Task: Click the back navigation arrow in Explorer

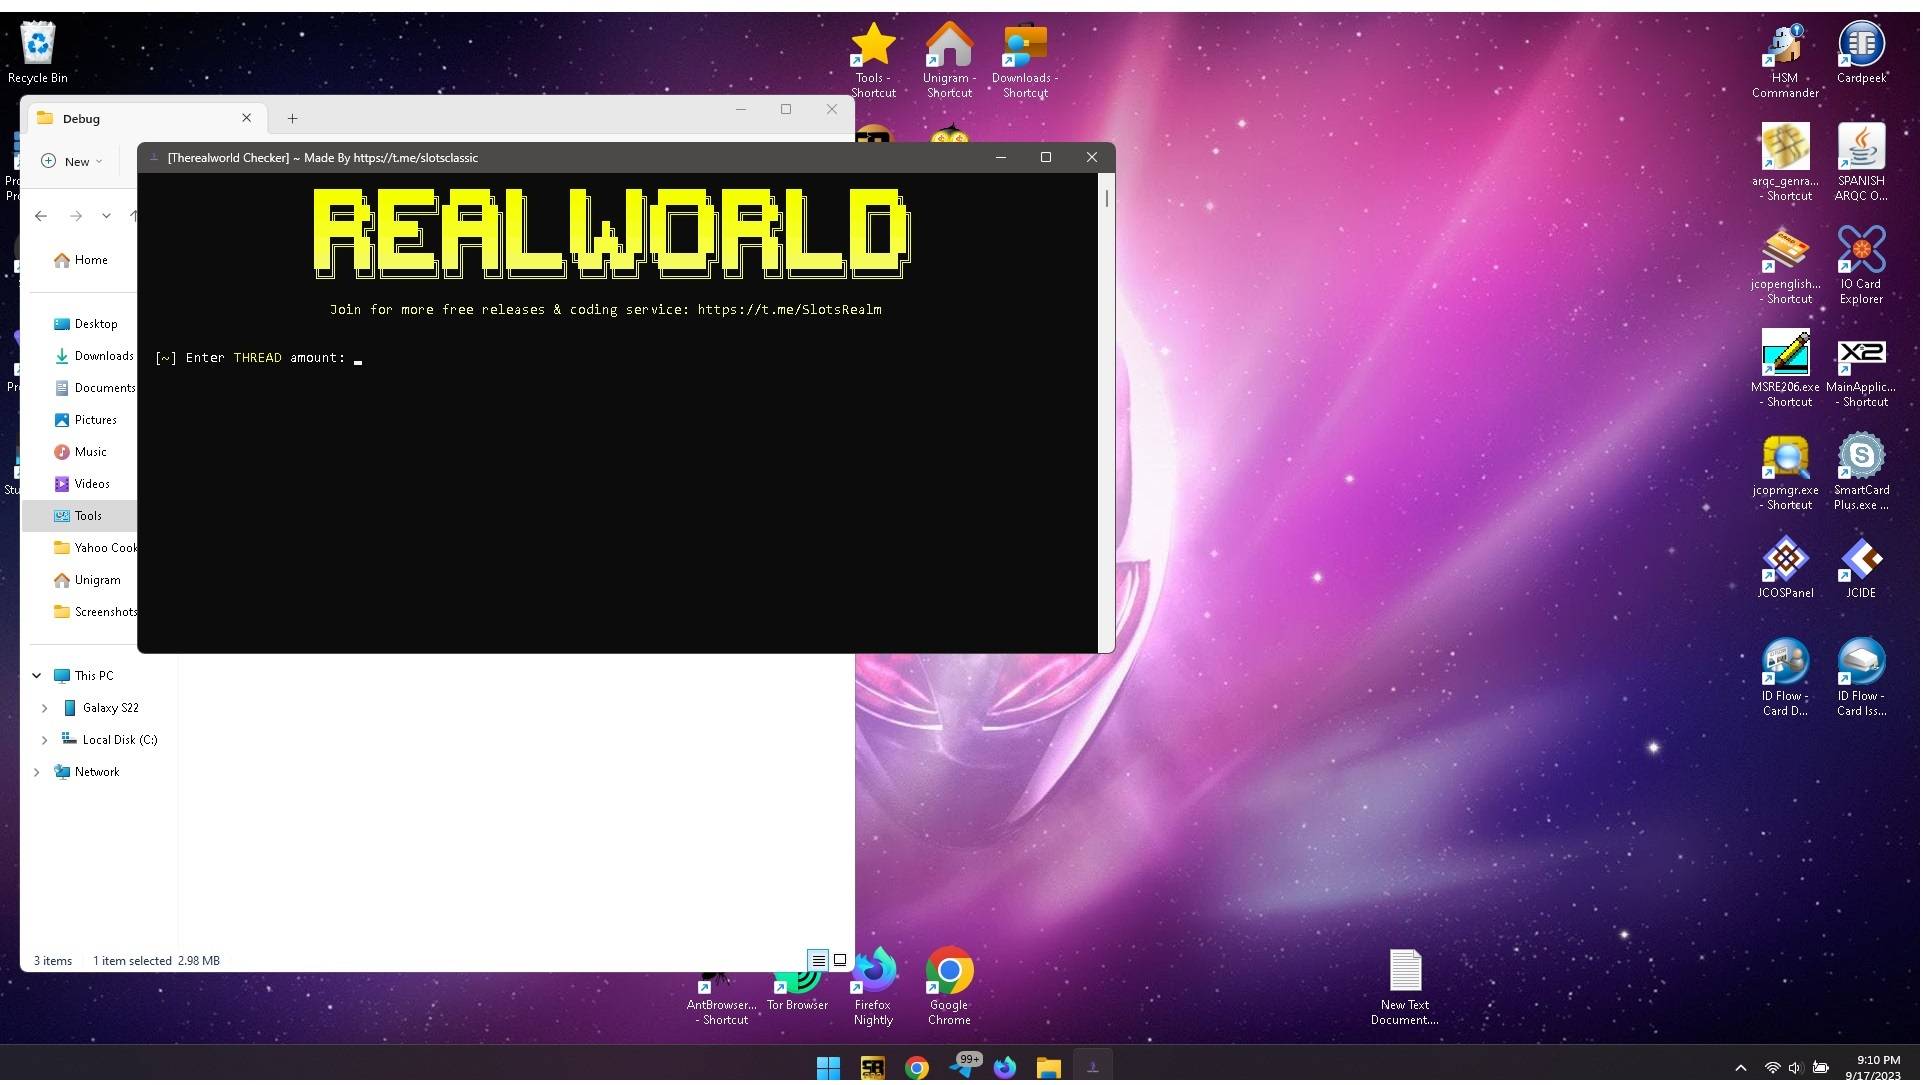Action: point(41,215)
